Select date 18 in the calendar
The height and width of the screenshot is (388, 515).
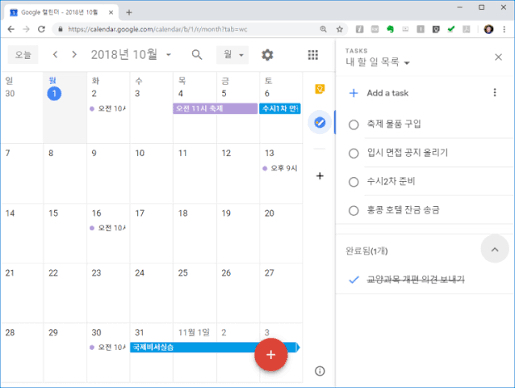(183, 213)
